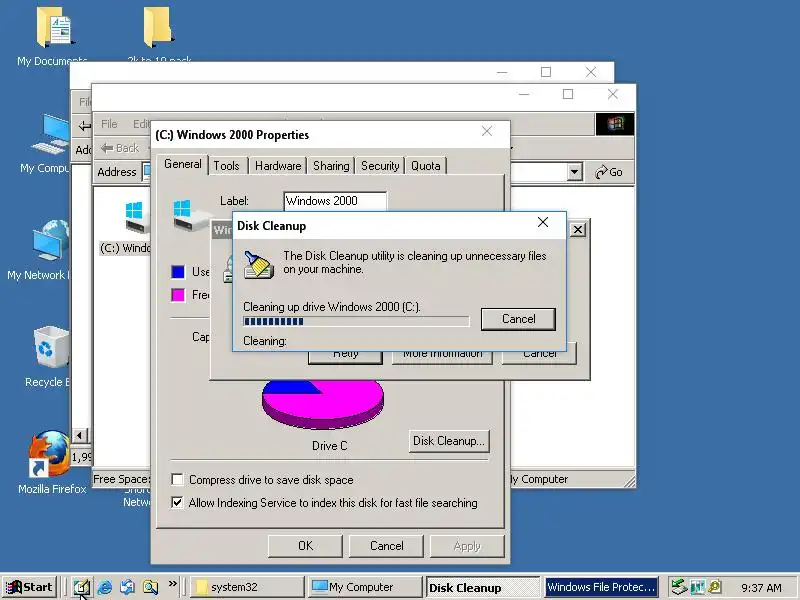
Task: Click the Drive C label under the chart
Action: (330, 446)
